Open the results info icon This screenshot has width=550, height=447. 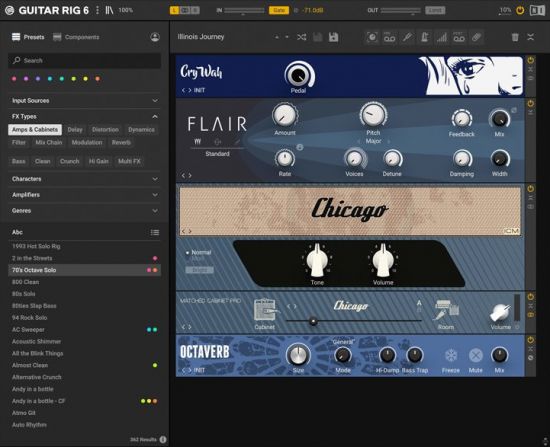coord(163,439)
